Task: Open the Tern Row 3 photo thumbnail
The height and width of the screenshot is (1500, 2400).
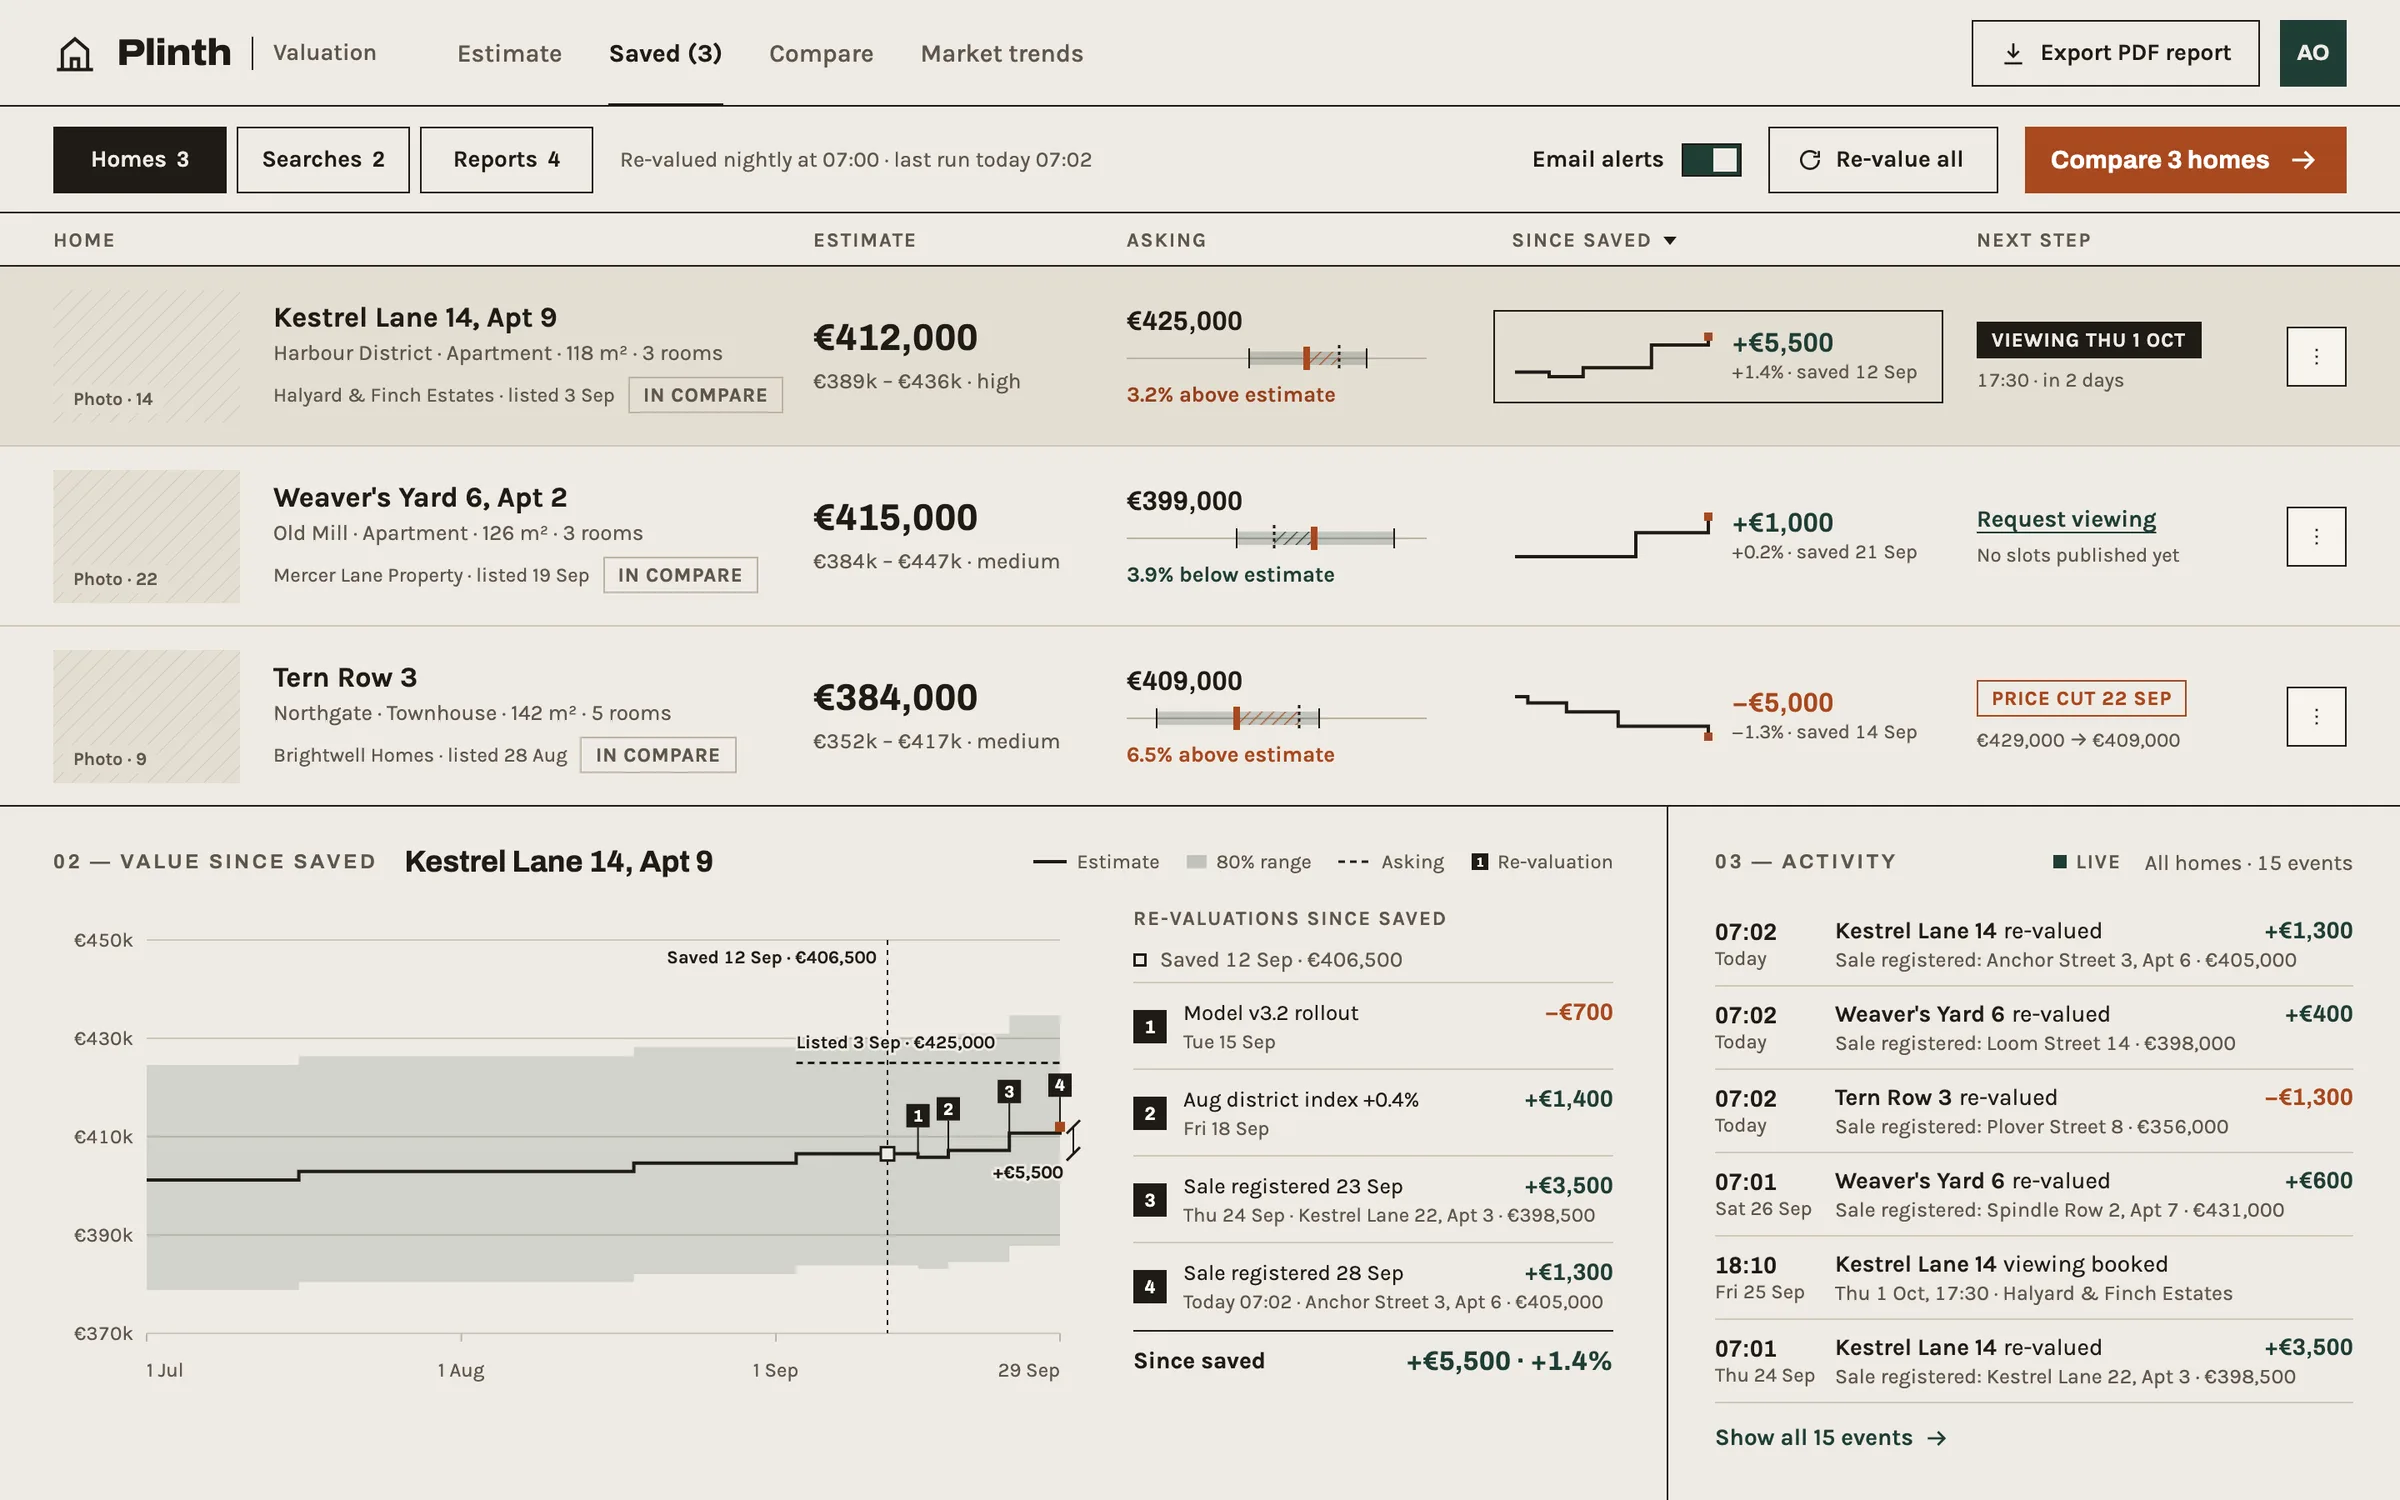Action: [146, 716]
